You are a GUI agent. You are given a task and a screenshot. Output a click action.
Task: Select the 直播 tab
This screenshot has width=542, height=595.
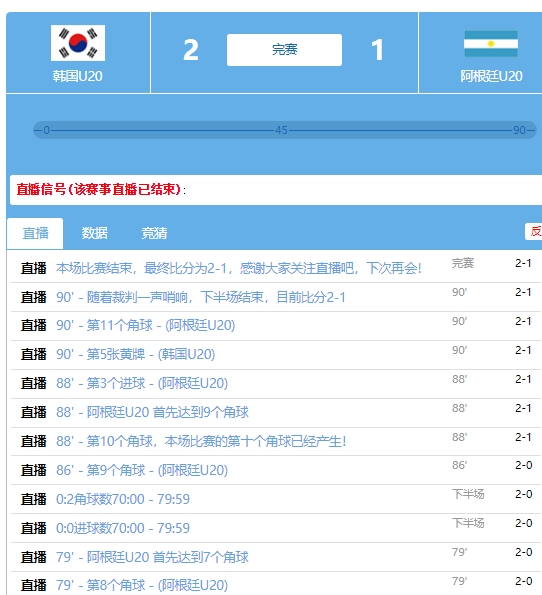[x=35, y=233]
